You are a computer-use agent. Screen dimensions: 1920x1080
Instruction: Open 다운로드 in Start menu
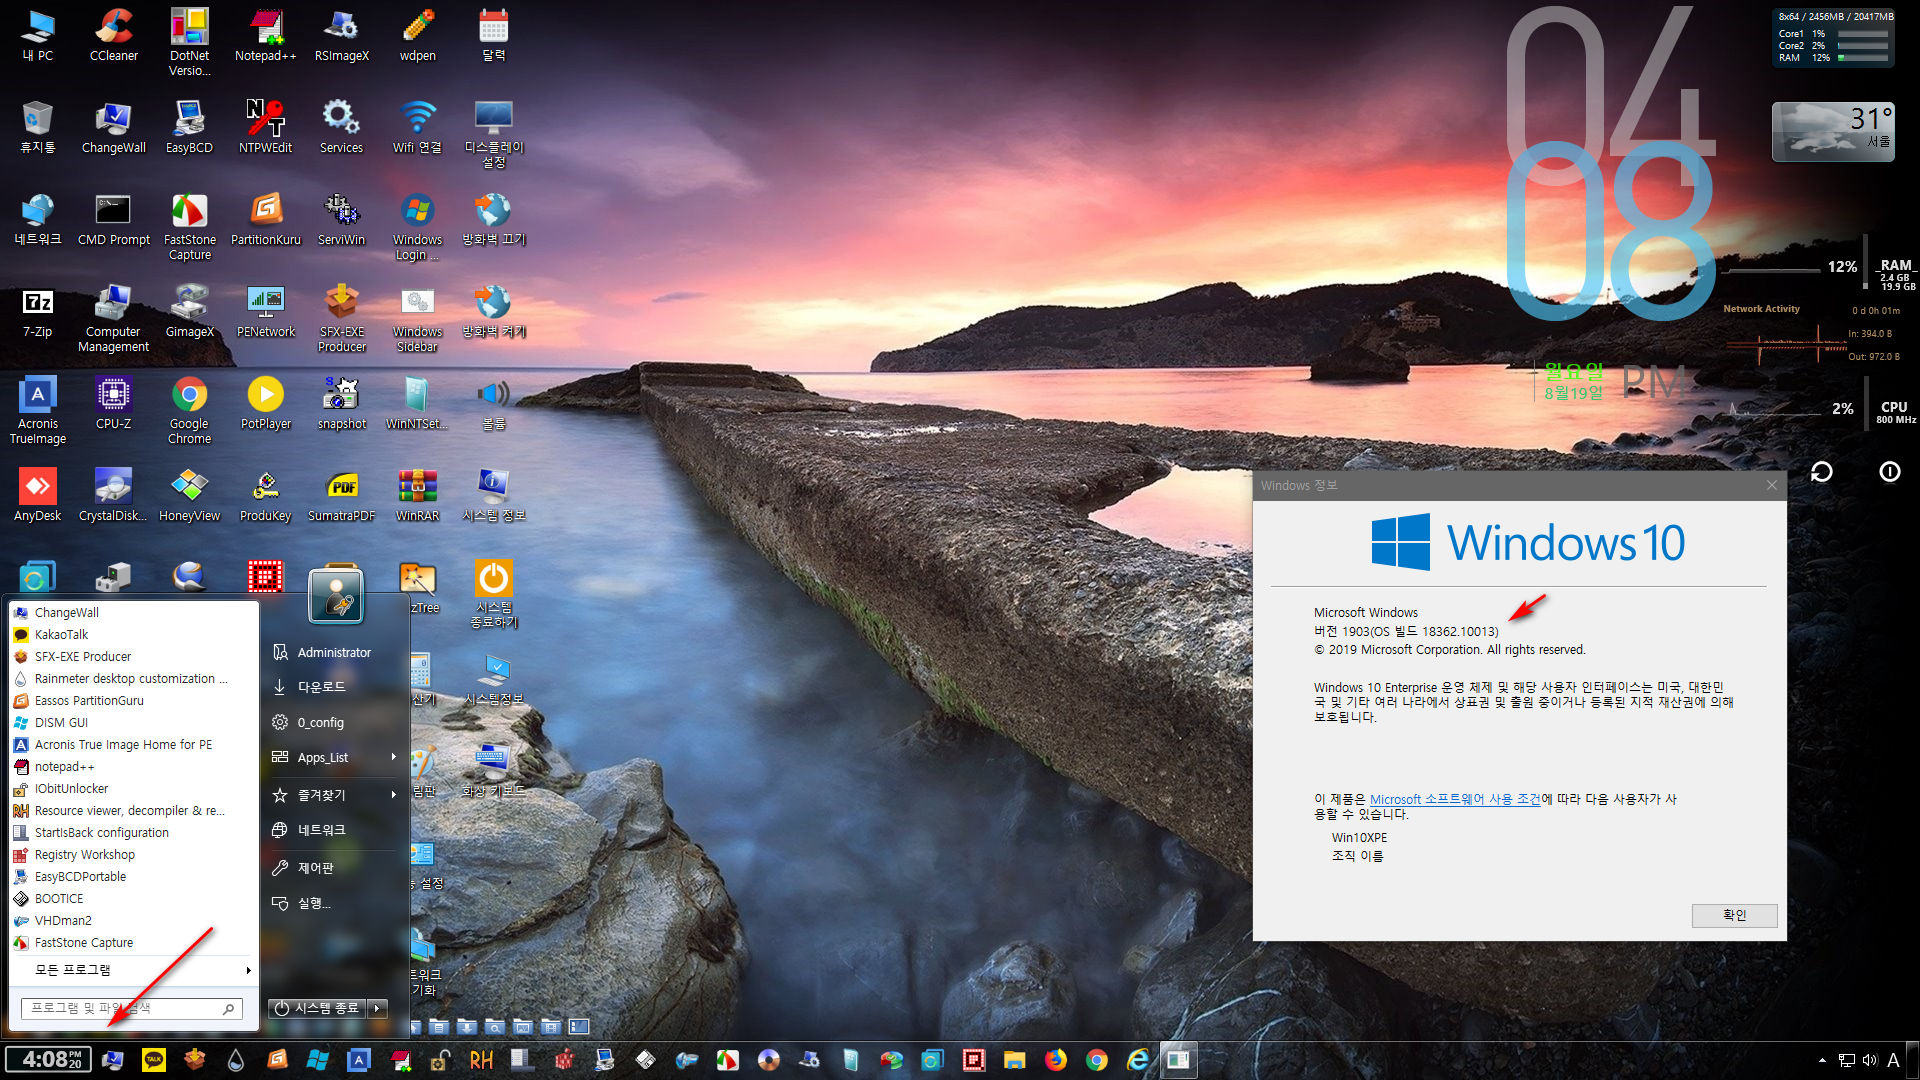tap(335, 687)
